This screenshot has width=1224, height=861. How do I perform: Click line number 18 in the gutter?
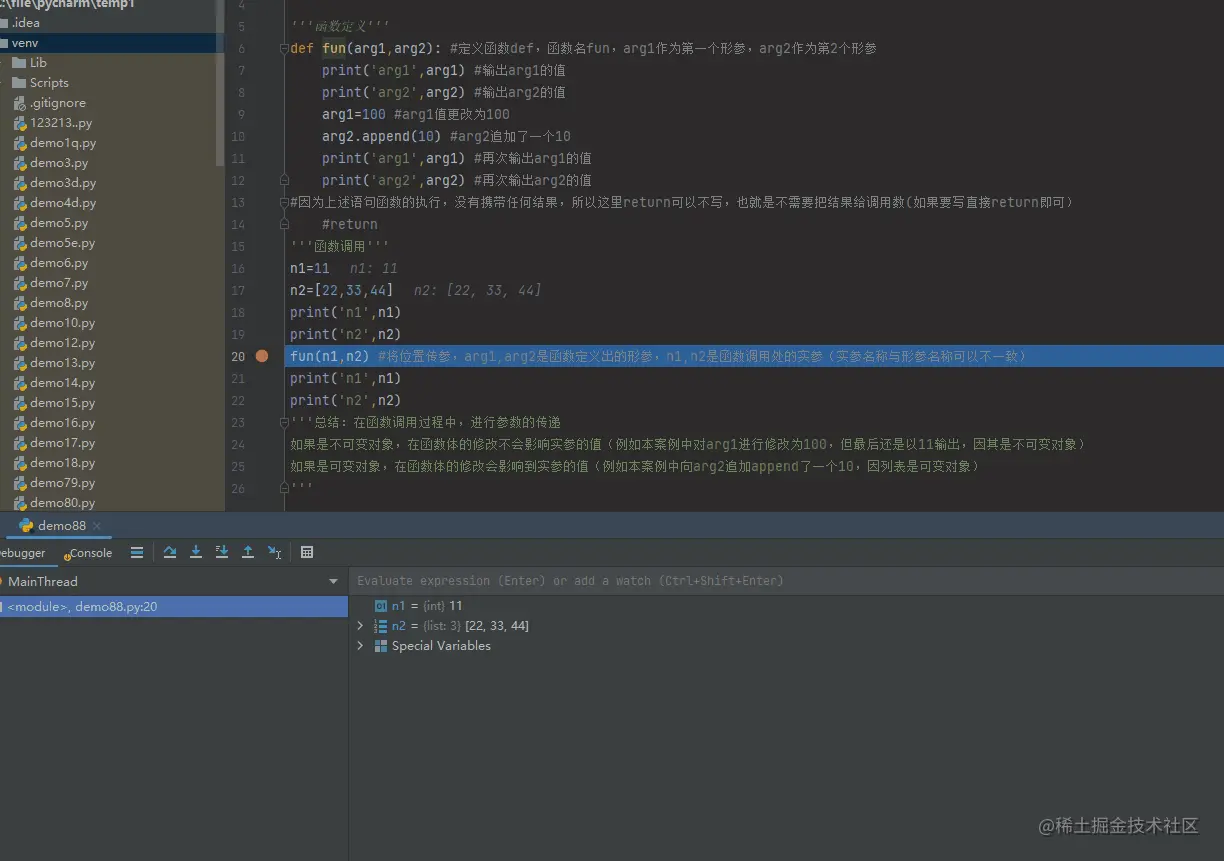click(237, 312)
